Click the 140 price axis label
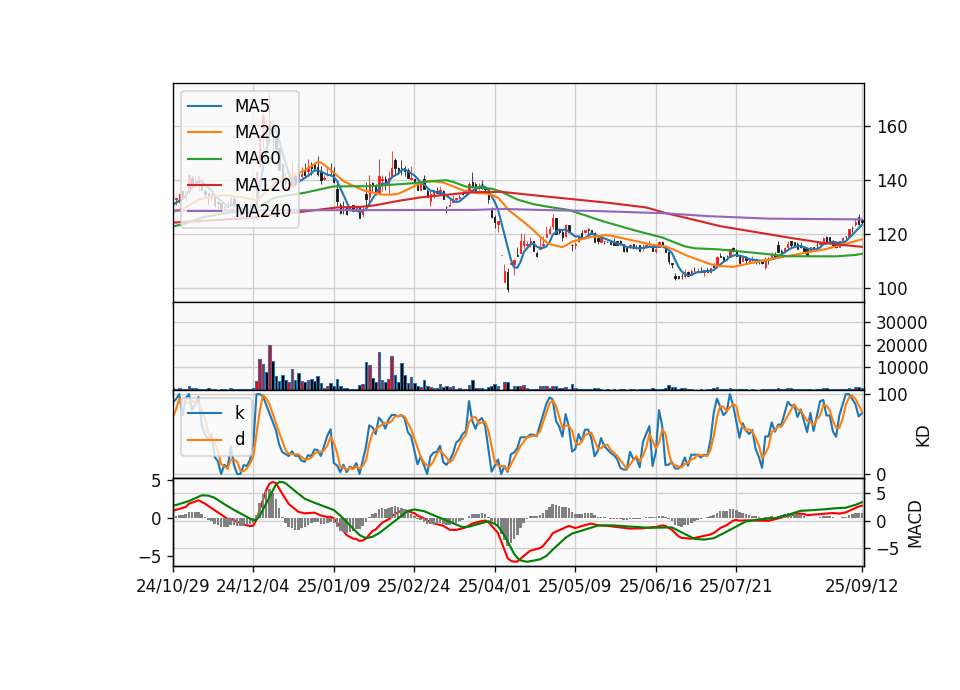The image size is (960, 690). click(x=891, y=181)
